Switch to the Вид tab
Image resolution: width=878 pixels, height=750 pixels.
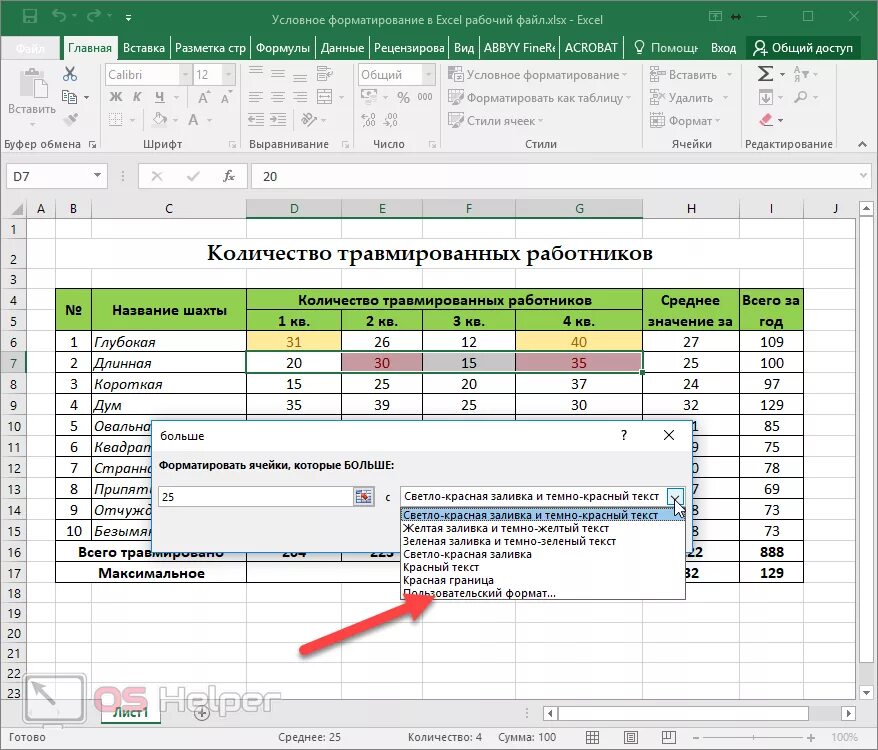[x=464, y=48]
